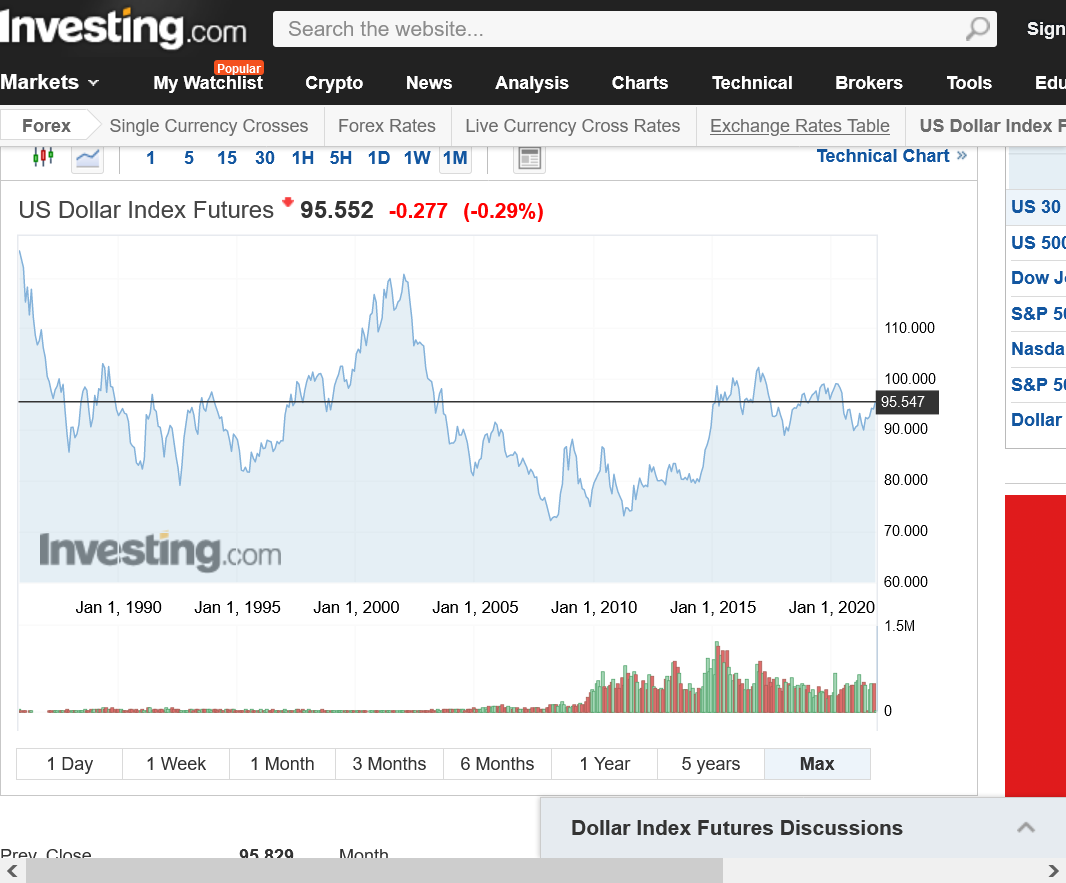Open the News menu

[x=429, y=83]
